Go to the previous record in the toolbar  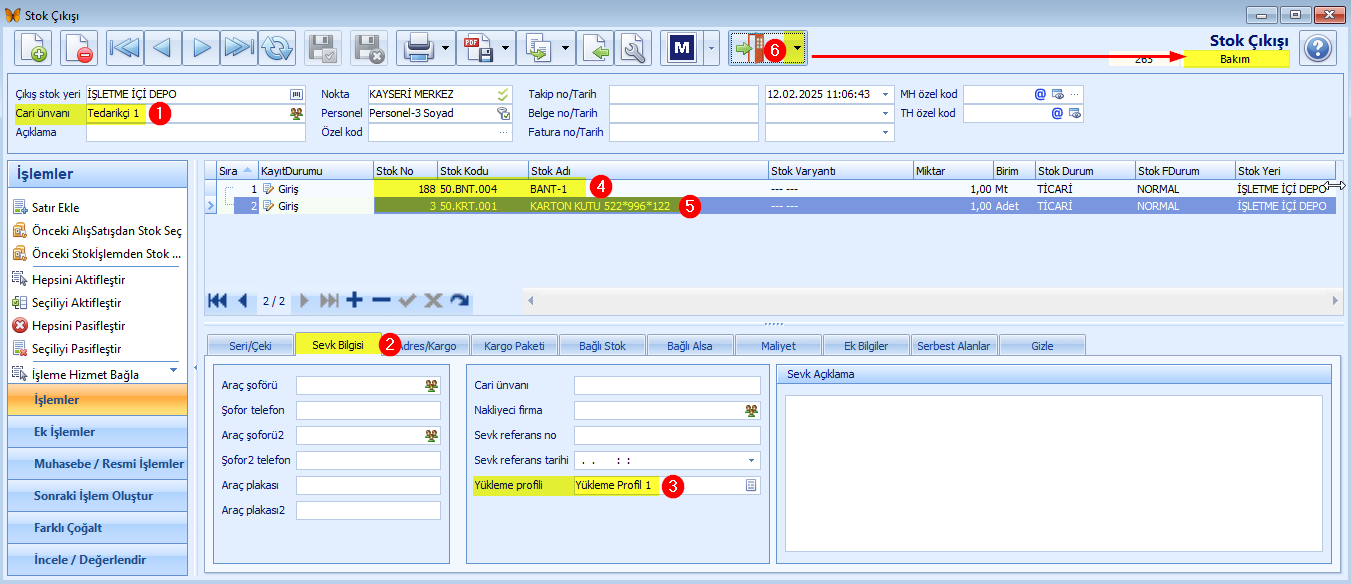[164, 48]
